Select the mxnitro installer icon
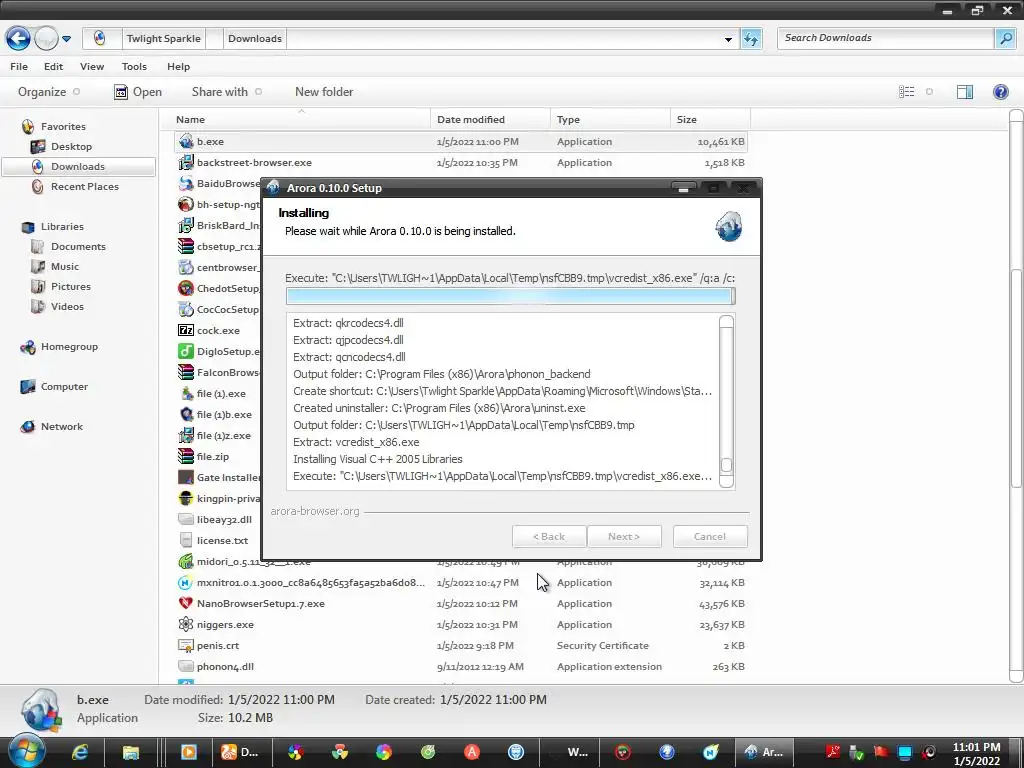 coord(186,583)
